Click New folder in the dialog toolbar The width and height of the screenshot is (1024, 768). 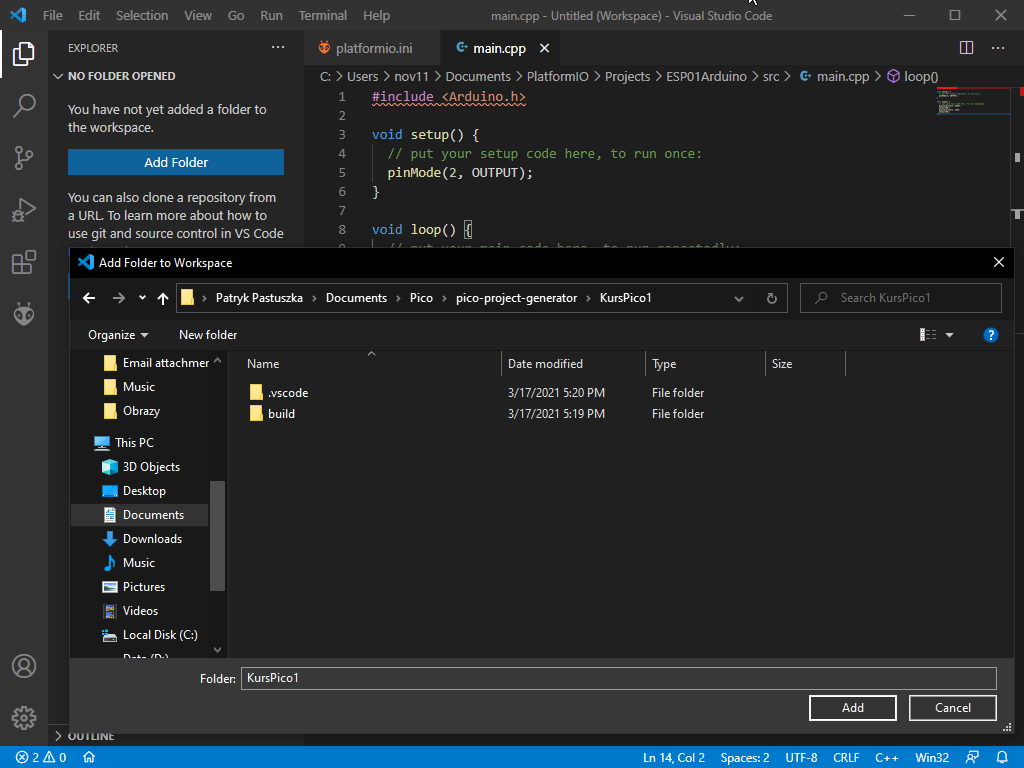(x=208, y=335)
